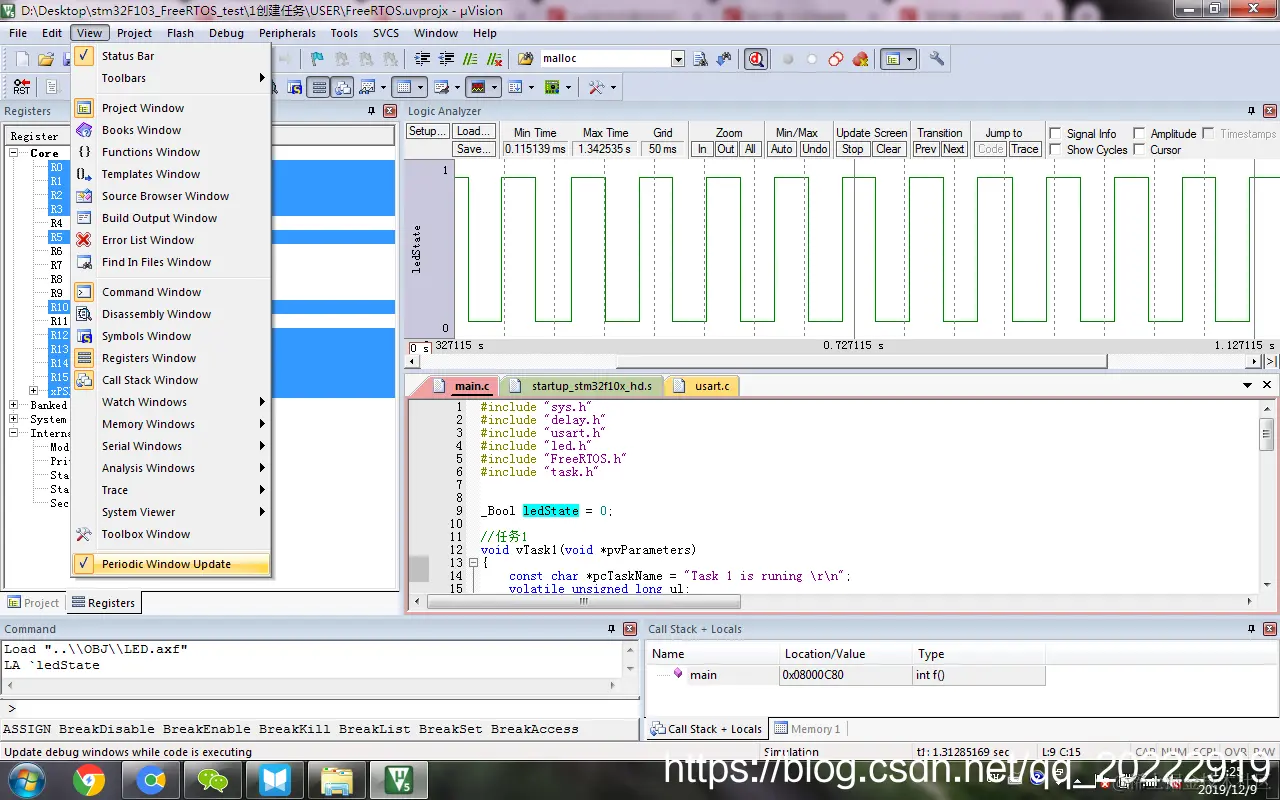Switch to the usart.c editor tab

[702, 386]
